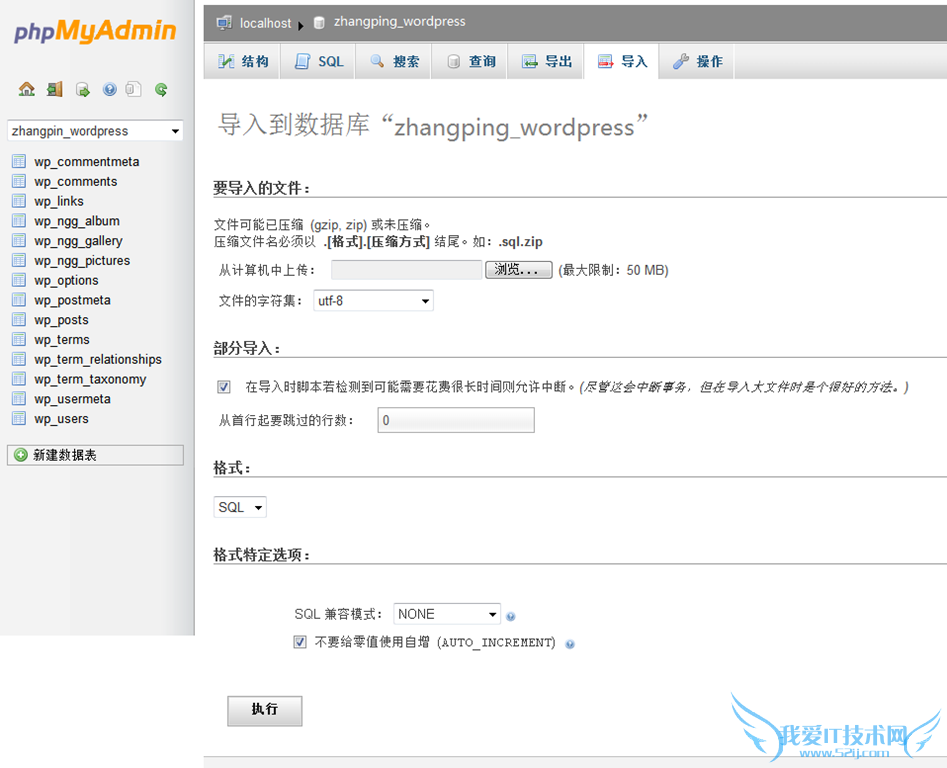Open SQL 兼容模式 NONE dropdown
The width and height of the screenshot is (947, 768).
[x=446, y=614]
